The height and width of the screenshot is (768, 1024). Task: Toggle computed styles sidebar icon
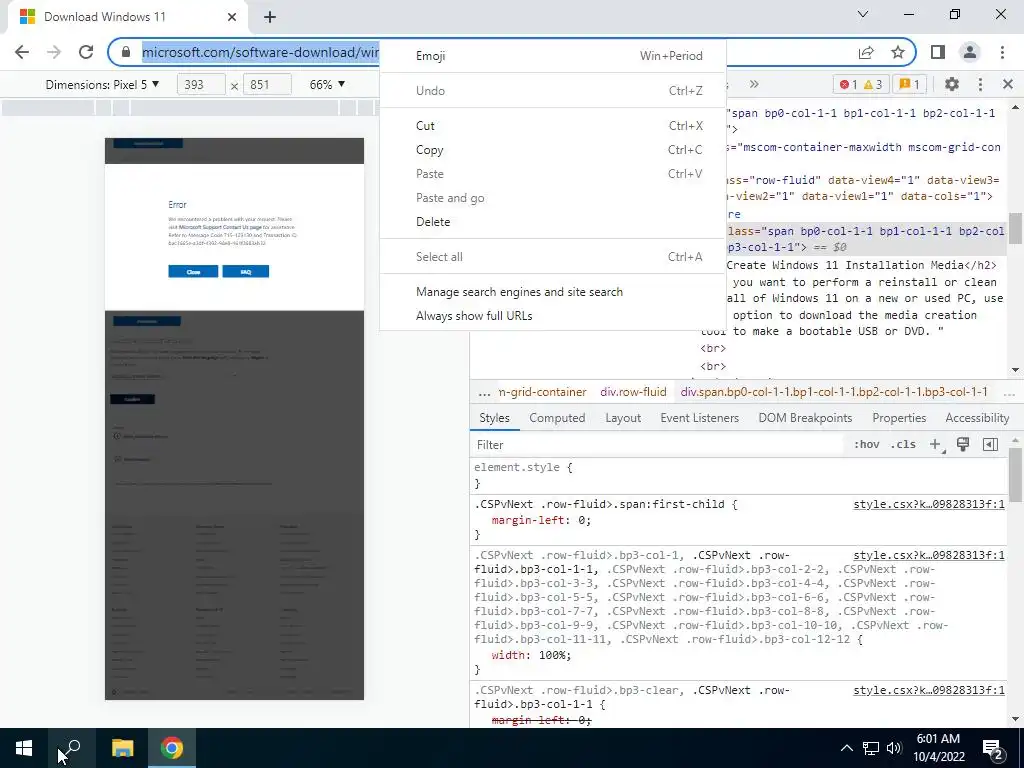[x=990, y=445]
